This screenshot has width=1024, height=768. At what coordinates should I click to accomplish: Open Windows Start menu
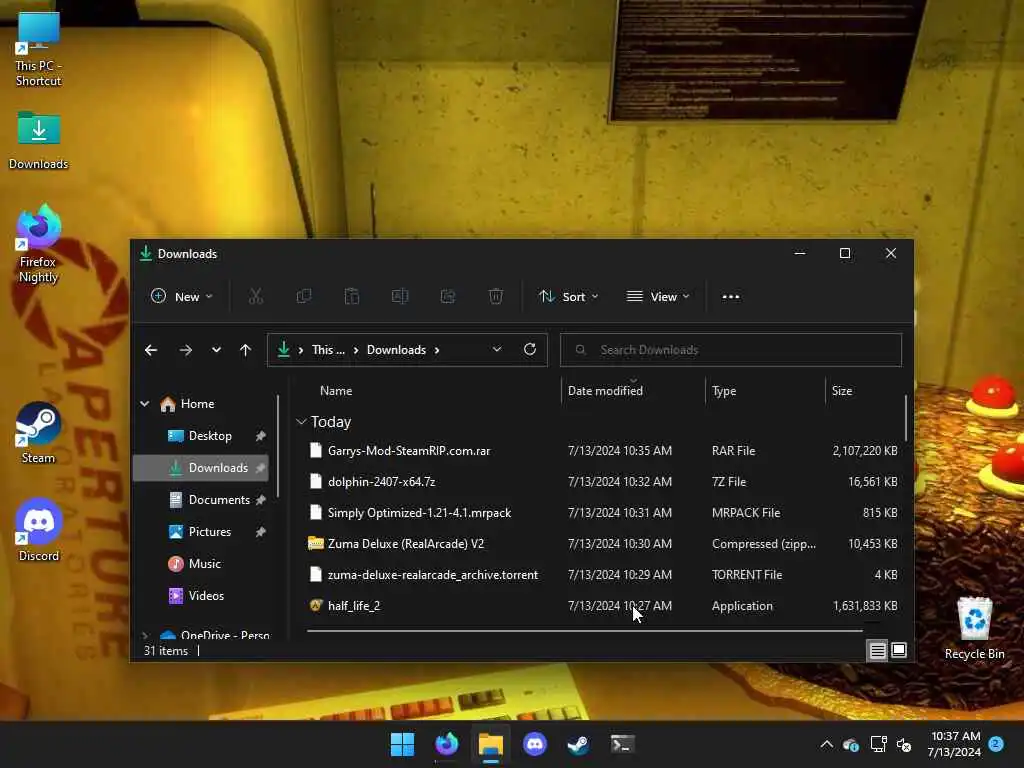click(402, 744)
